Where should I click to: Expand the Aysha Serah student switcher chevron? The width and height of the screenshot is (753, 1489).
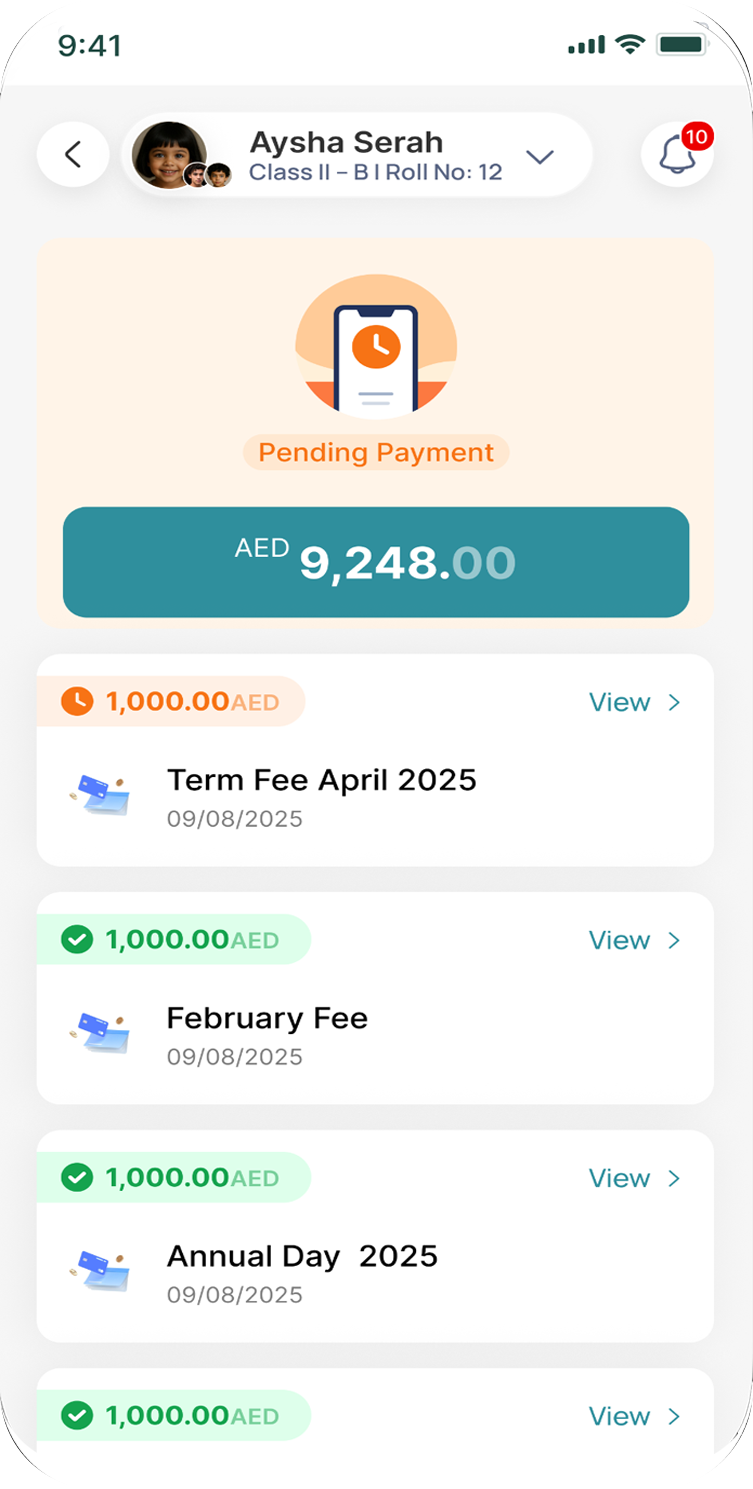(x=540, y=157)
